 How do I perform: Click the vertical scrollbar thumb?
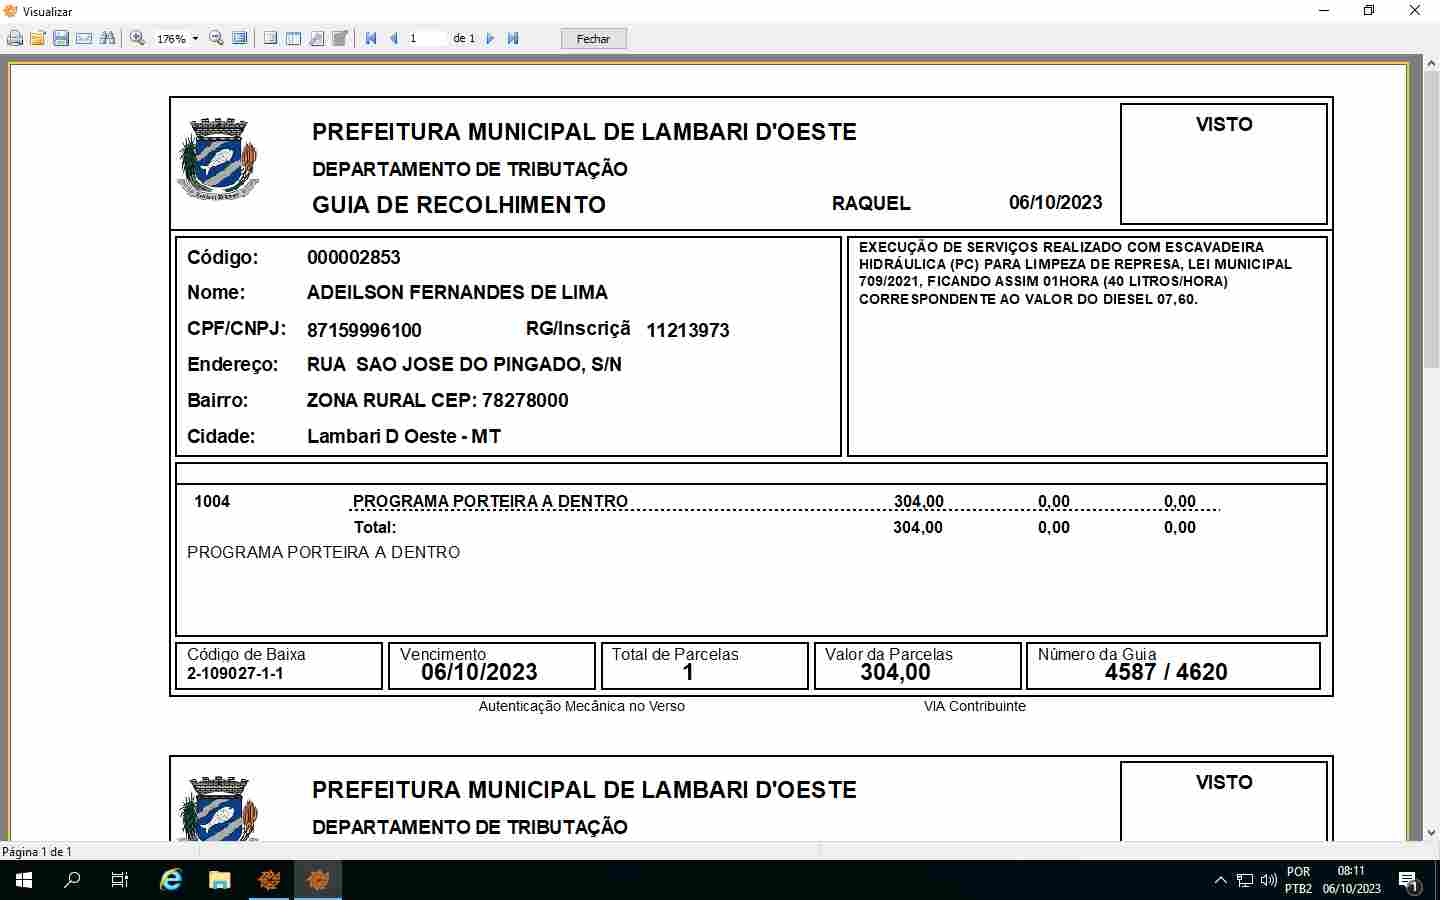pos(1431,220)
